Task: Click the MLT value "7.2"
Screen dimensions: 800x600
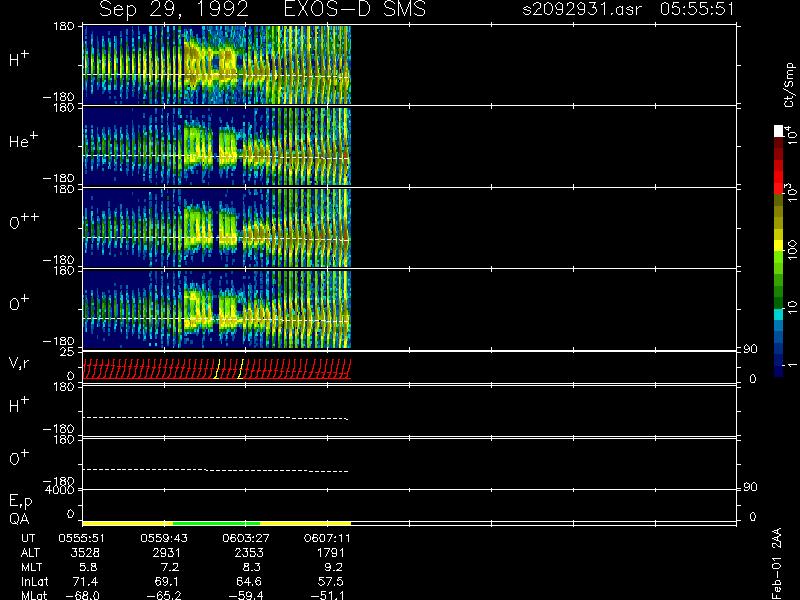Action: 170,567
